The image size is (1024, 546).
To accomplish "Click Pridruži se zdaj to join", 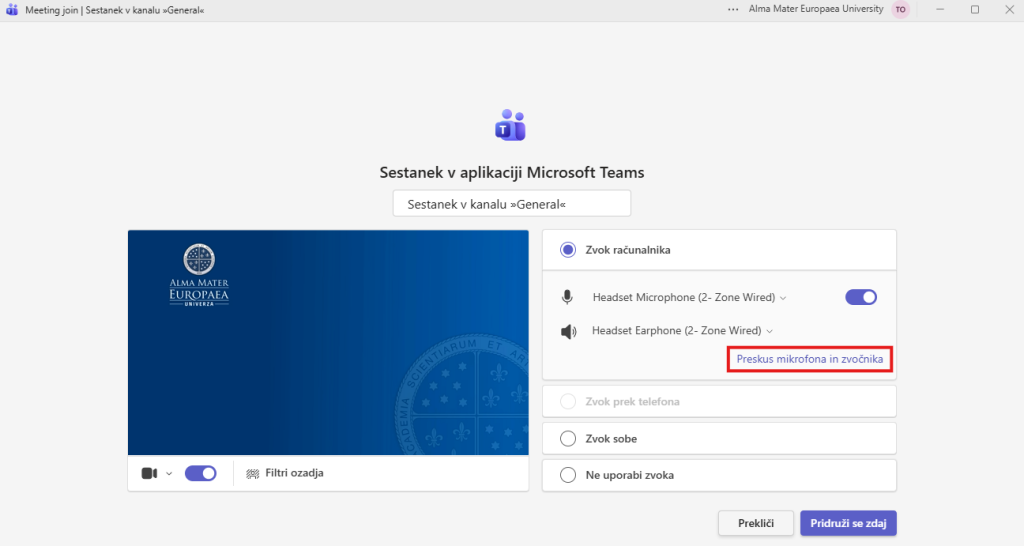I will pos(848,523).
